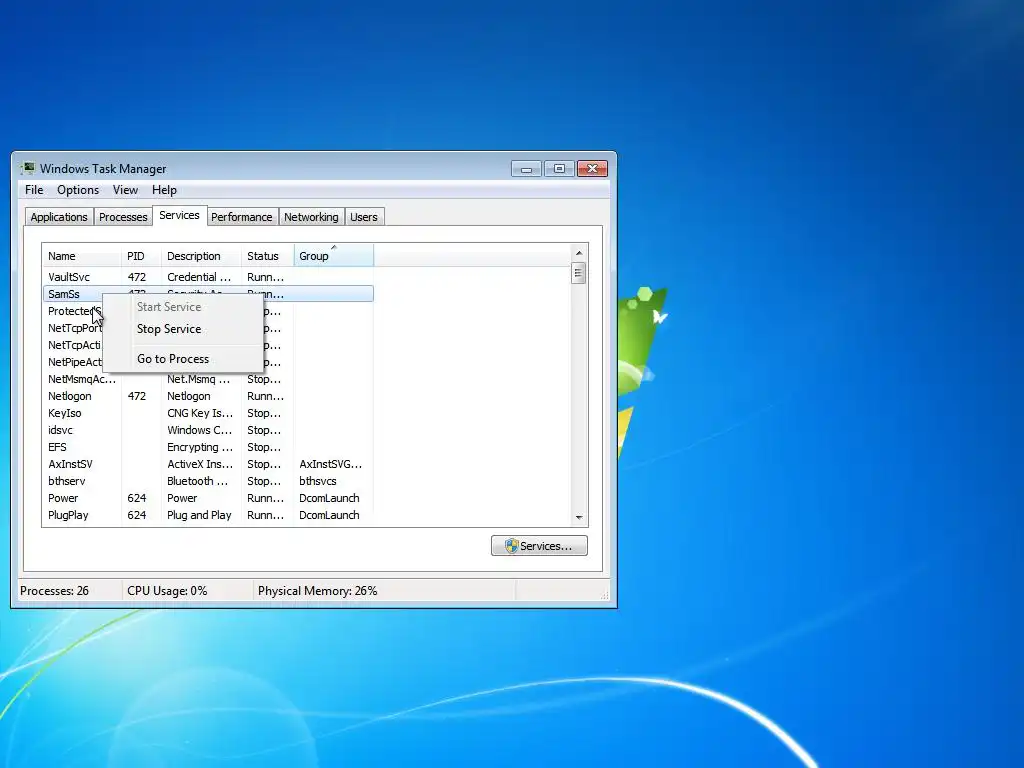Go to the Users tab
This screenshot has height=768, width=1024.
(x=364, y=217)
